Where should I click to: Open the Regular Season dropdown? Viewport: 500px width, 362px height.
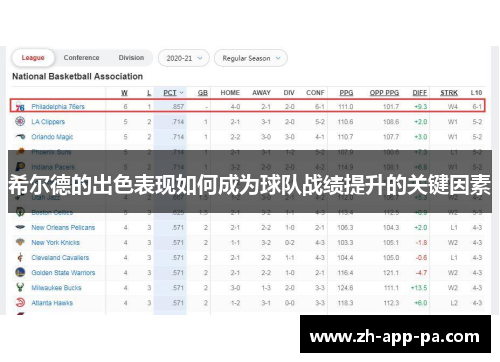point(251,58)
